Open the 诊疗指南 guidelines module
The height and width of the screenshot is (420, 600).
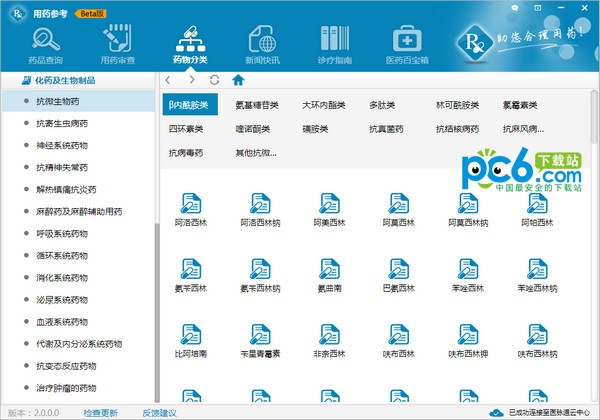click(x=333, y=45)
